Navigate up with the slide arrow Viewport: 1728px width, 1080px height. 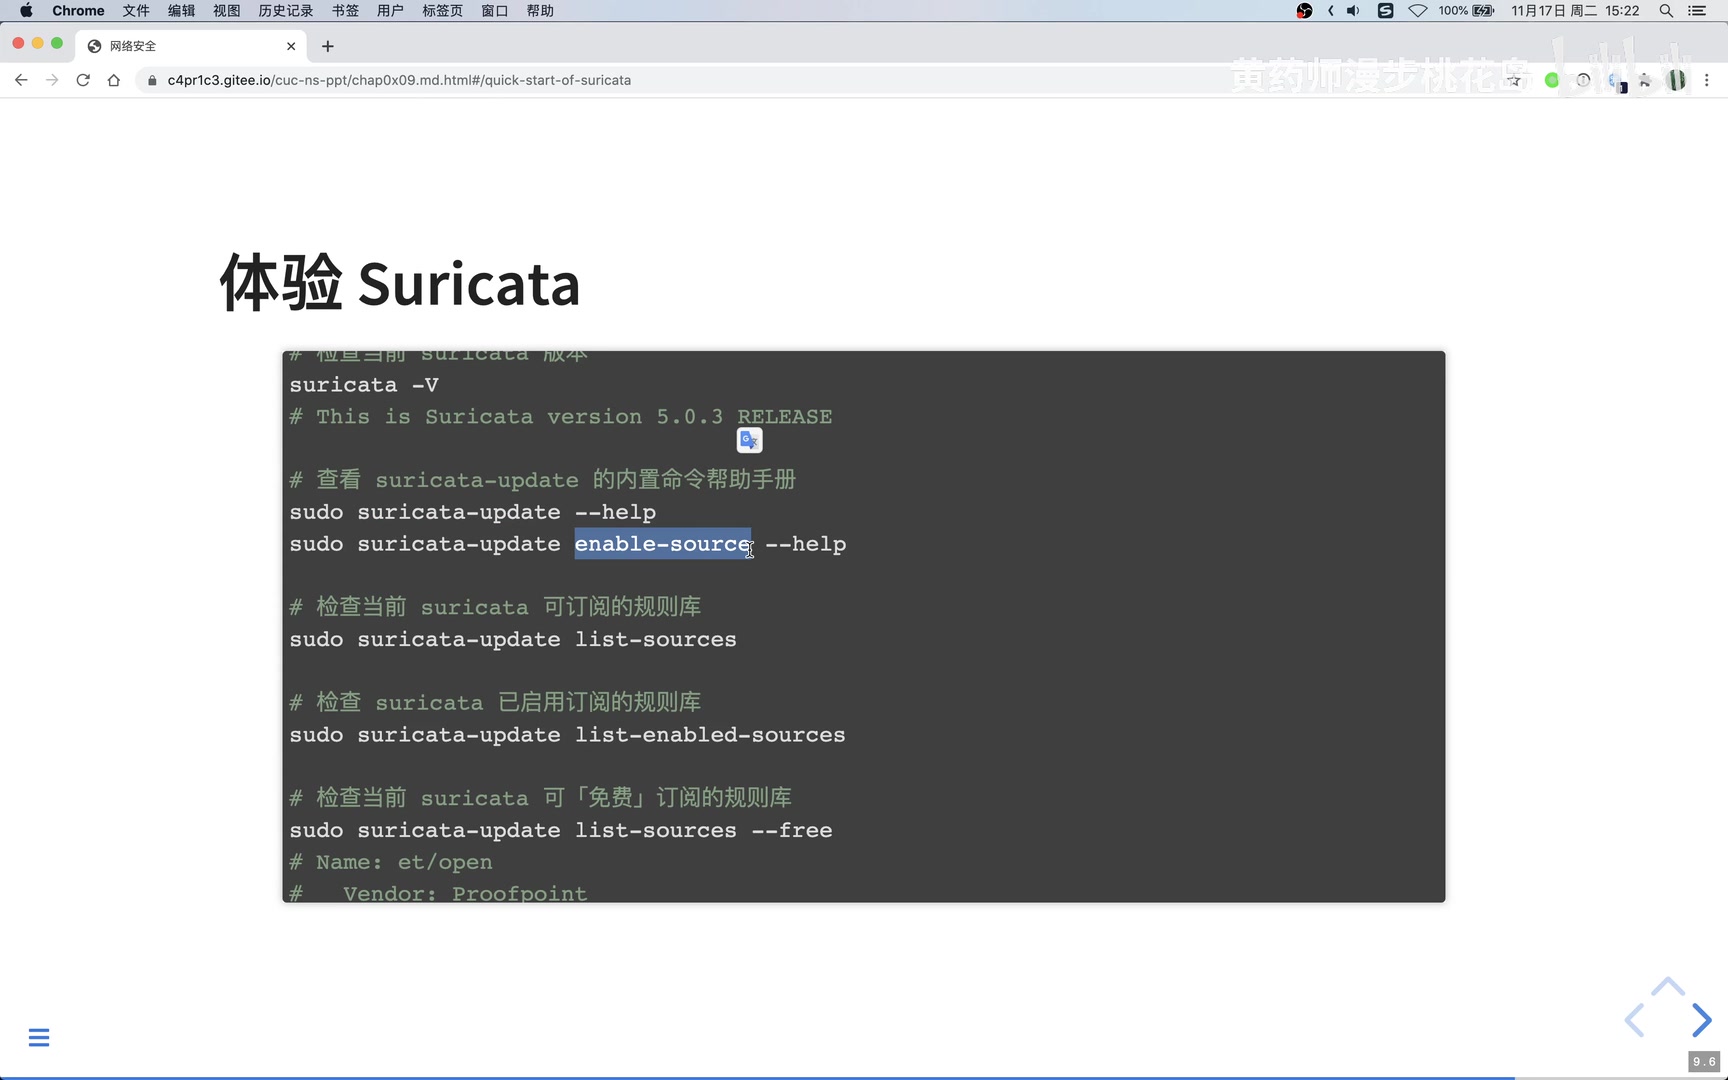1668,986
